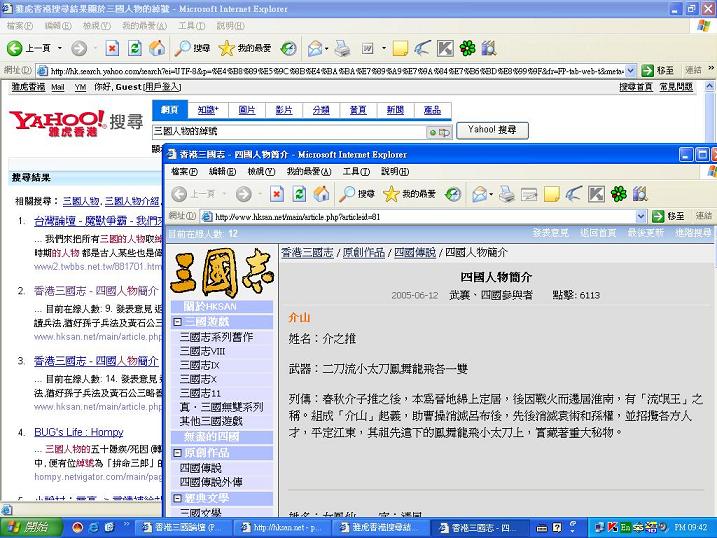The image size is (717, 538).
Task: Follow 四國傳說 breadcrumb link
Action: pyautogui.click(x=415, y=252)
